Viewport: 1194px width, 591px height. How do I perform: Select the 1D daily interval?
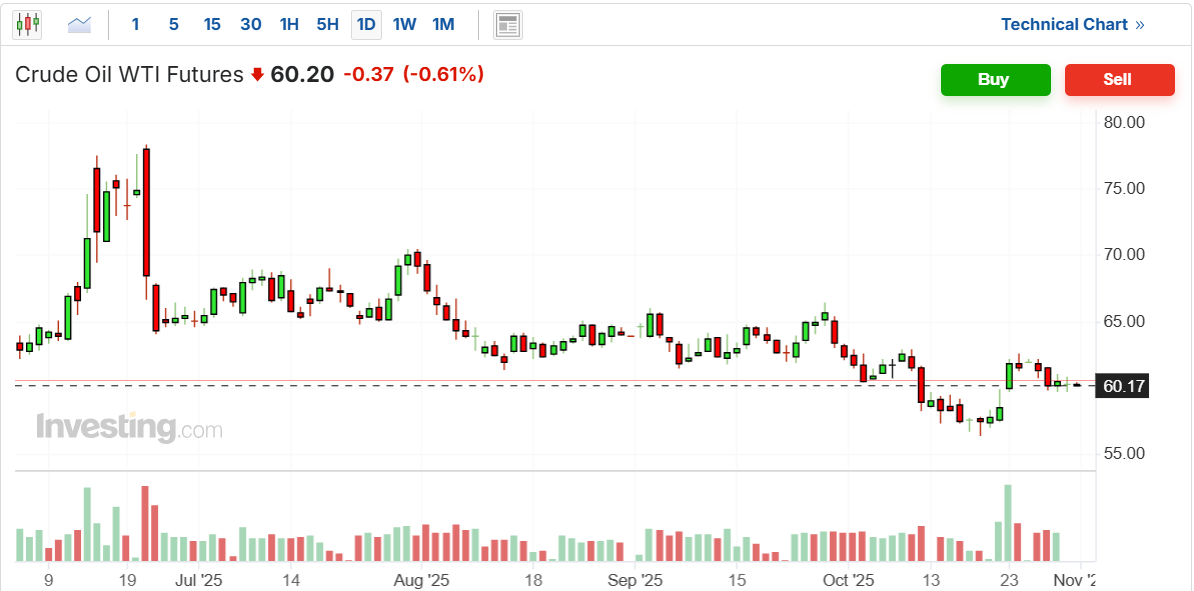[366, 24]
